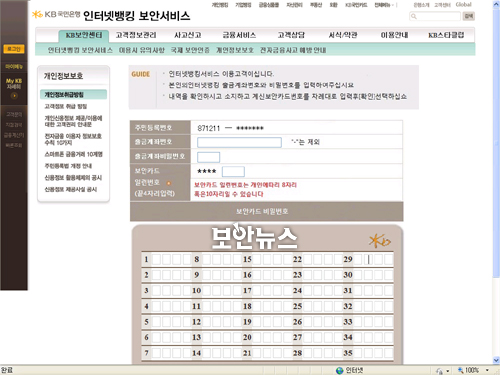Click the search magnifier icon in header
500x375 pixels.
[414, 16]
